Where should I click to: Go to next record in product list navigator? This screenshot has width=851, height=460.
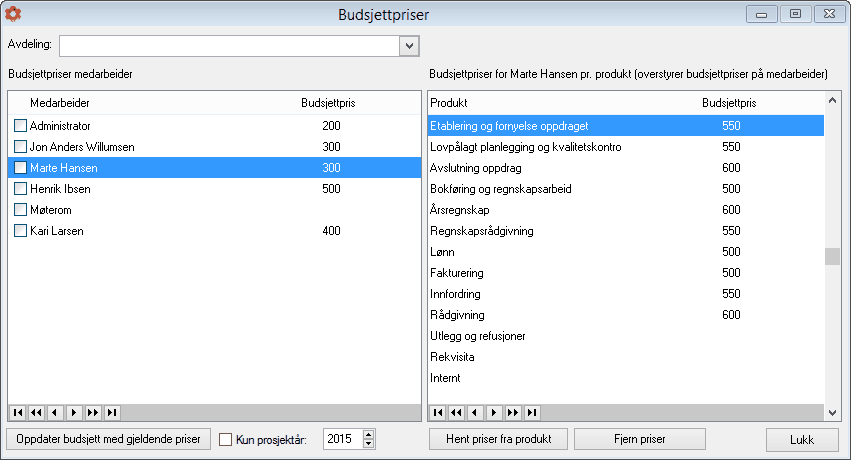pos(494,412)
